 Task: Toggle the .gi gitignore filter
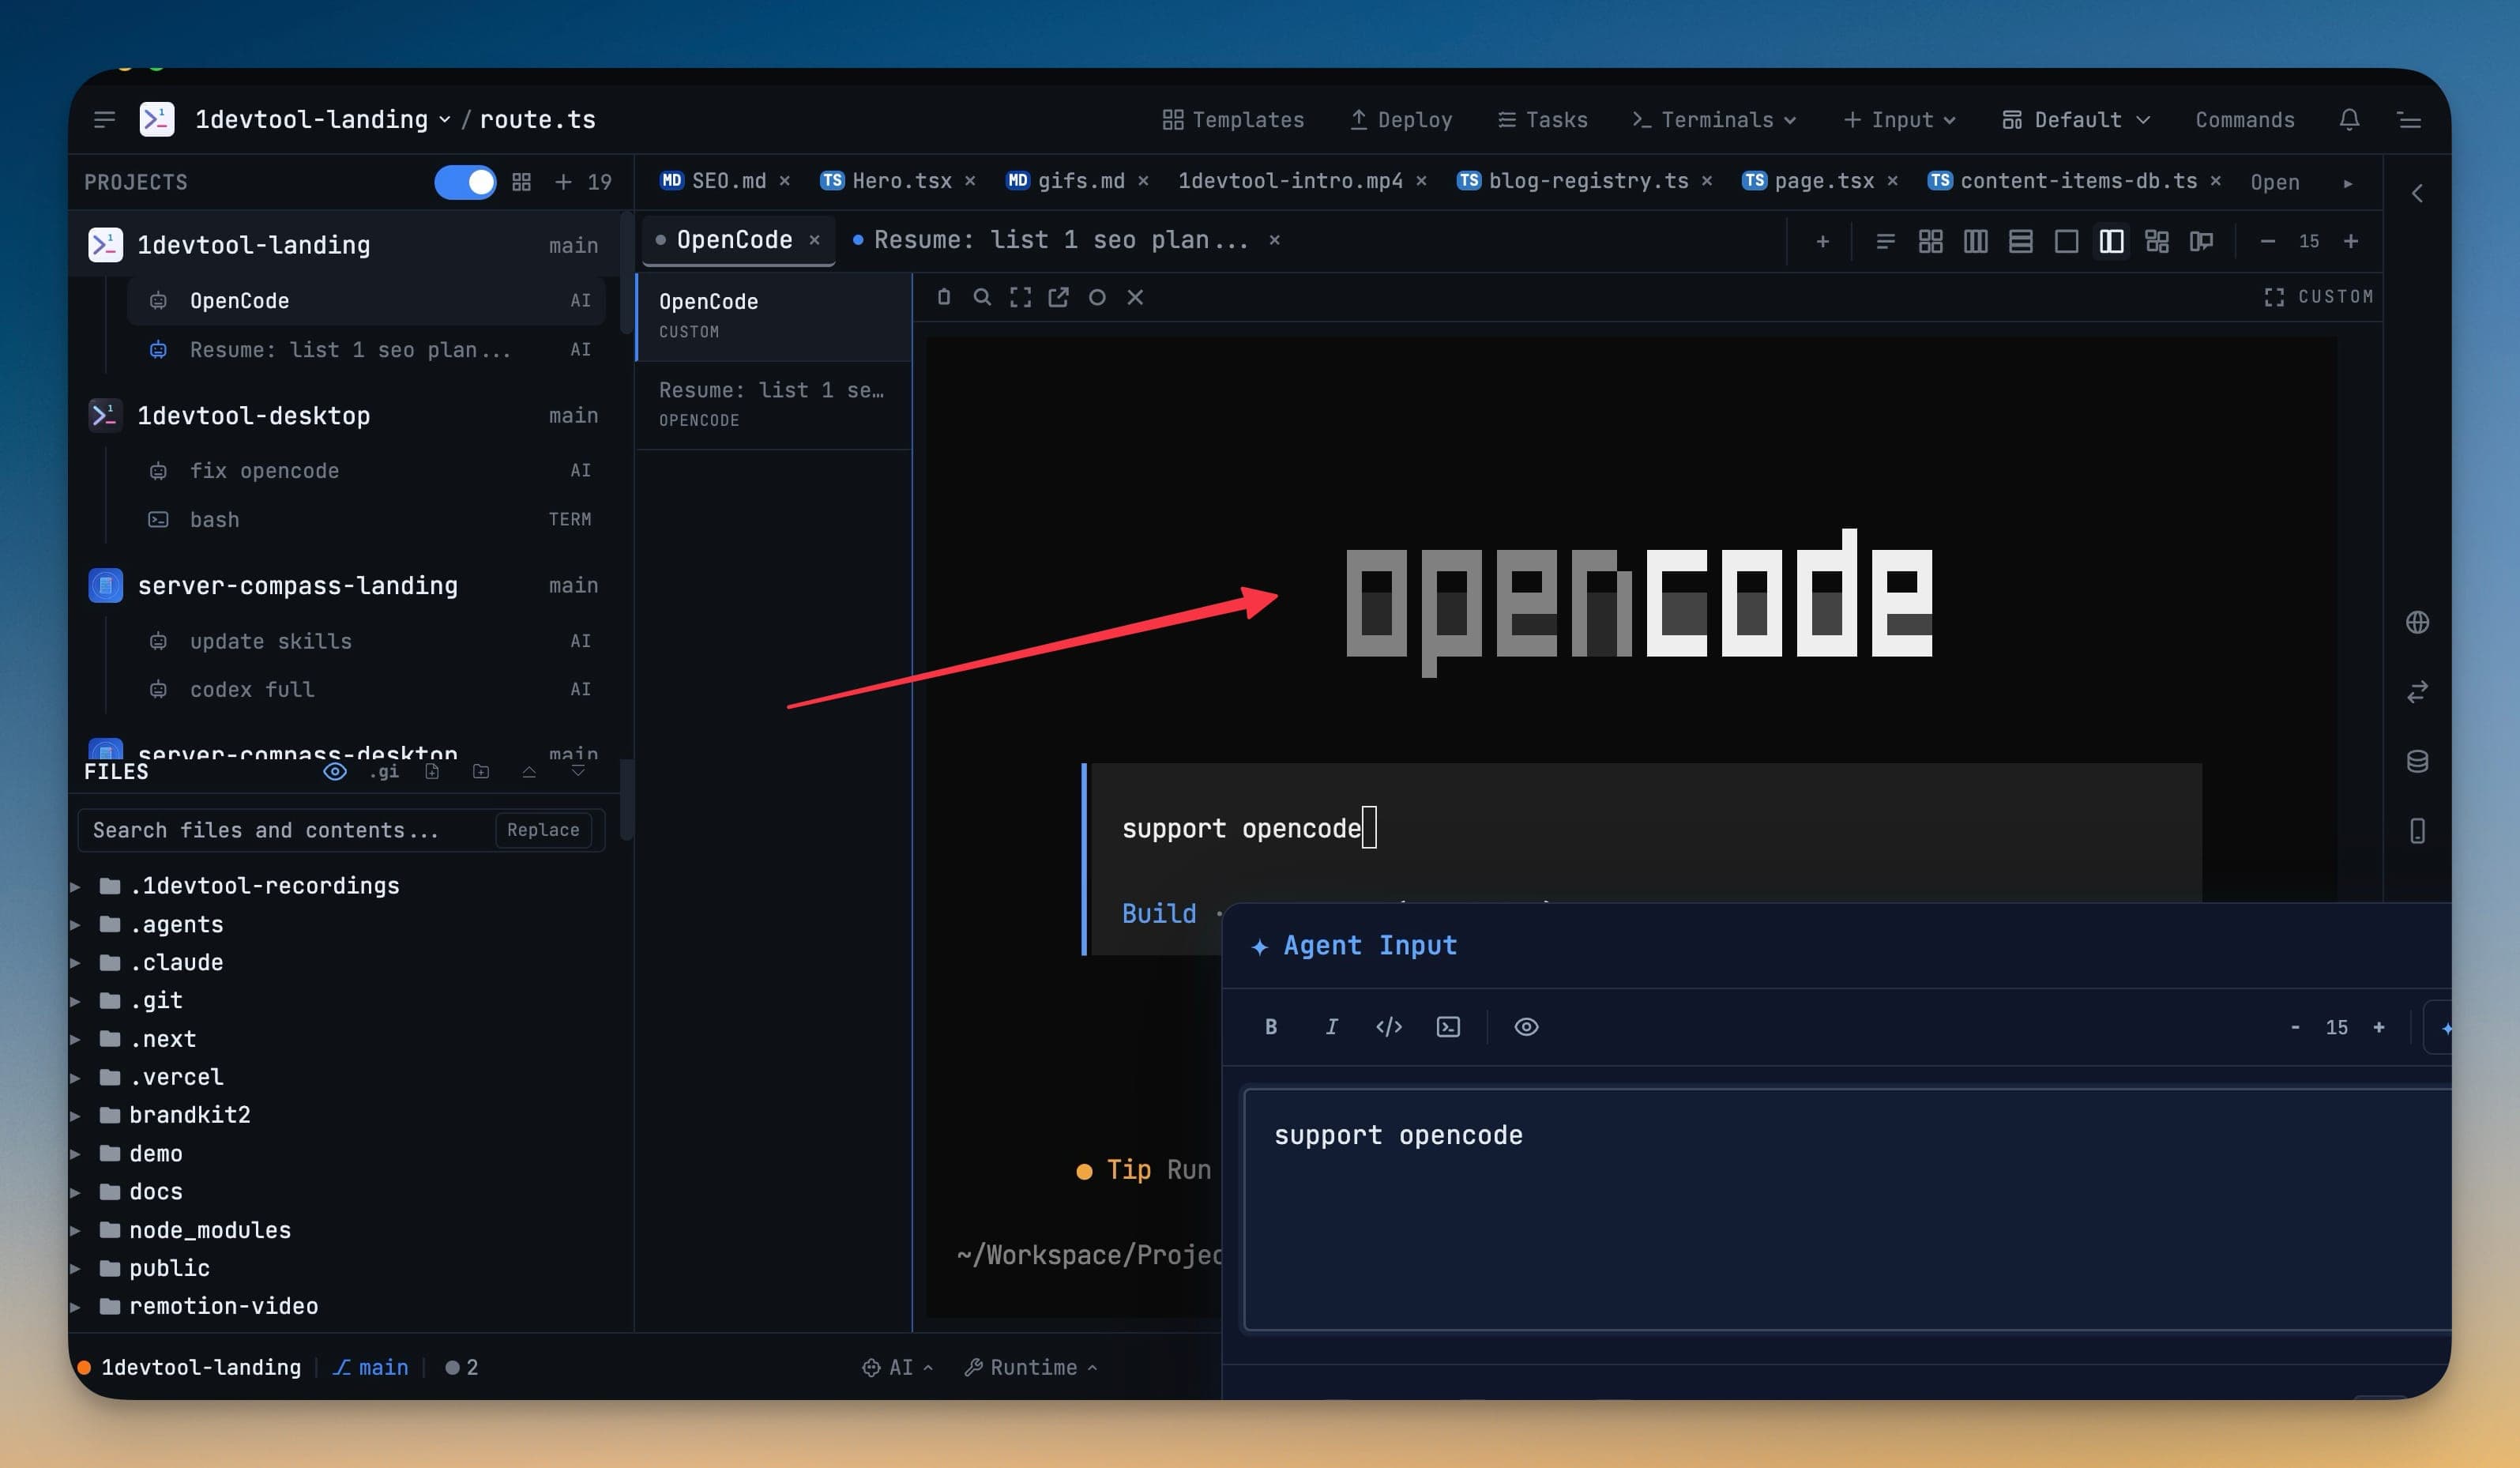click(x=384, y=771)
